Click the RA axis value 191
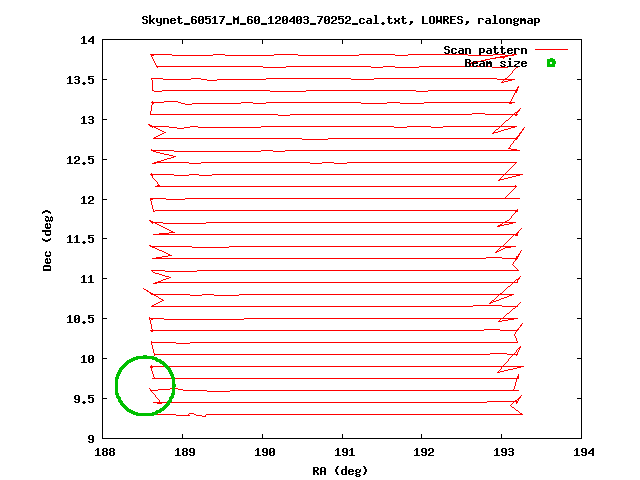Screen dimensions: 640x480 pyautogui.click(x=344, y=452)
